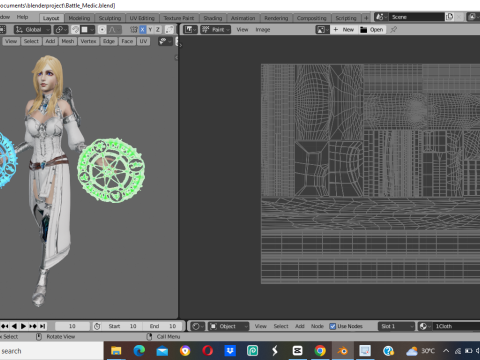Toggle Z axis mirror
The image size is (480, 360).
point(158,30)
